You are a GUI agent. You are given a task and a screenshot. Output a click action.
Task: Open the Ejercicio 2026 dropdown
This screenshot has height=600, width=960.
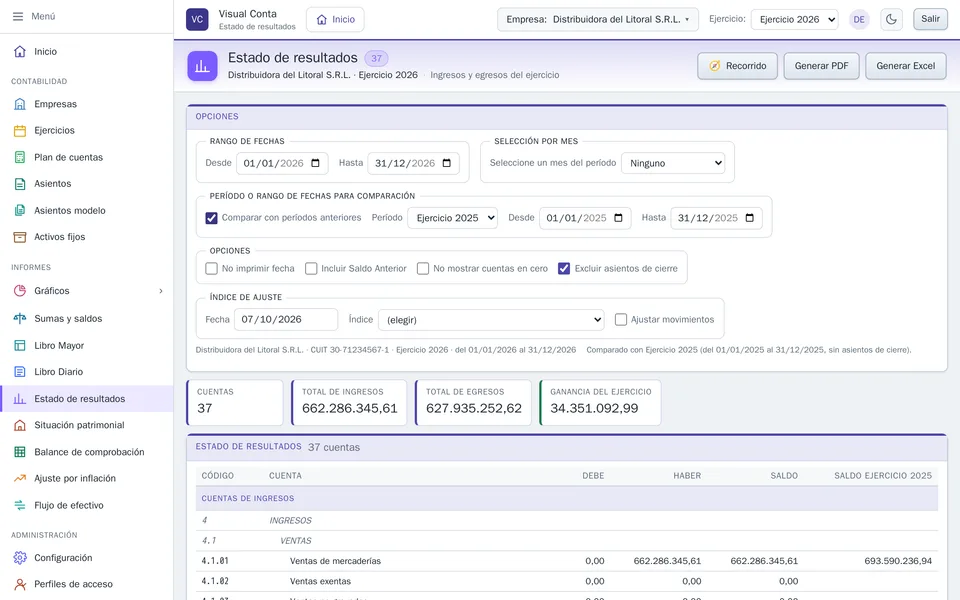click(795, 20)
